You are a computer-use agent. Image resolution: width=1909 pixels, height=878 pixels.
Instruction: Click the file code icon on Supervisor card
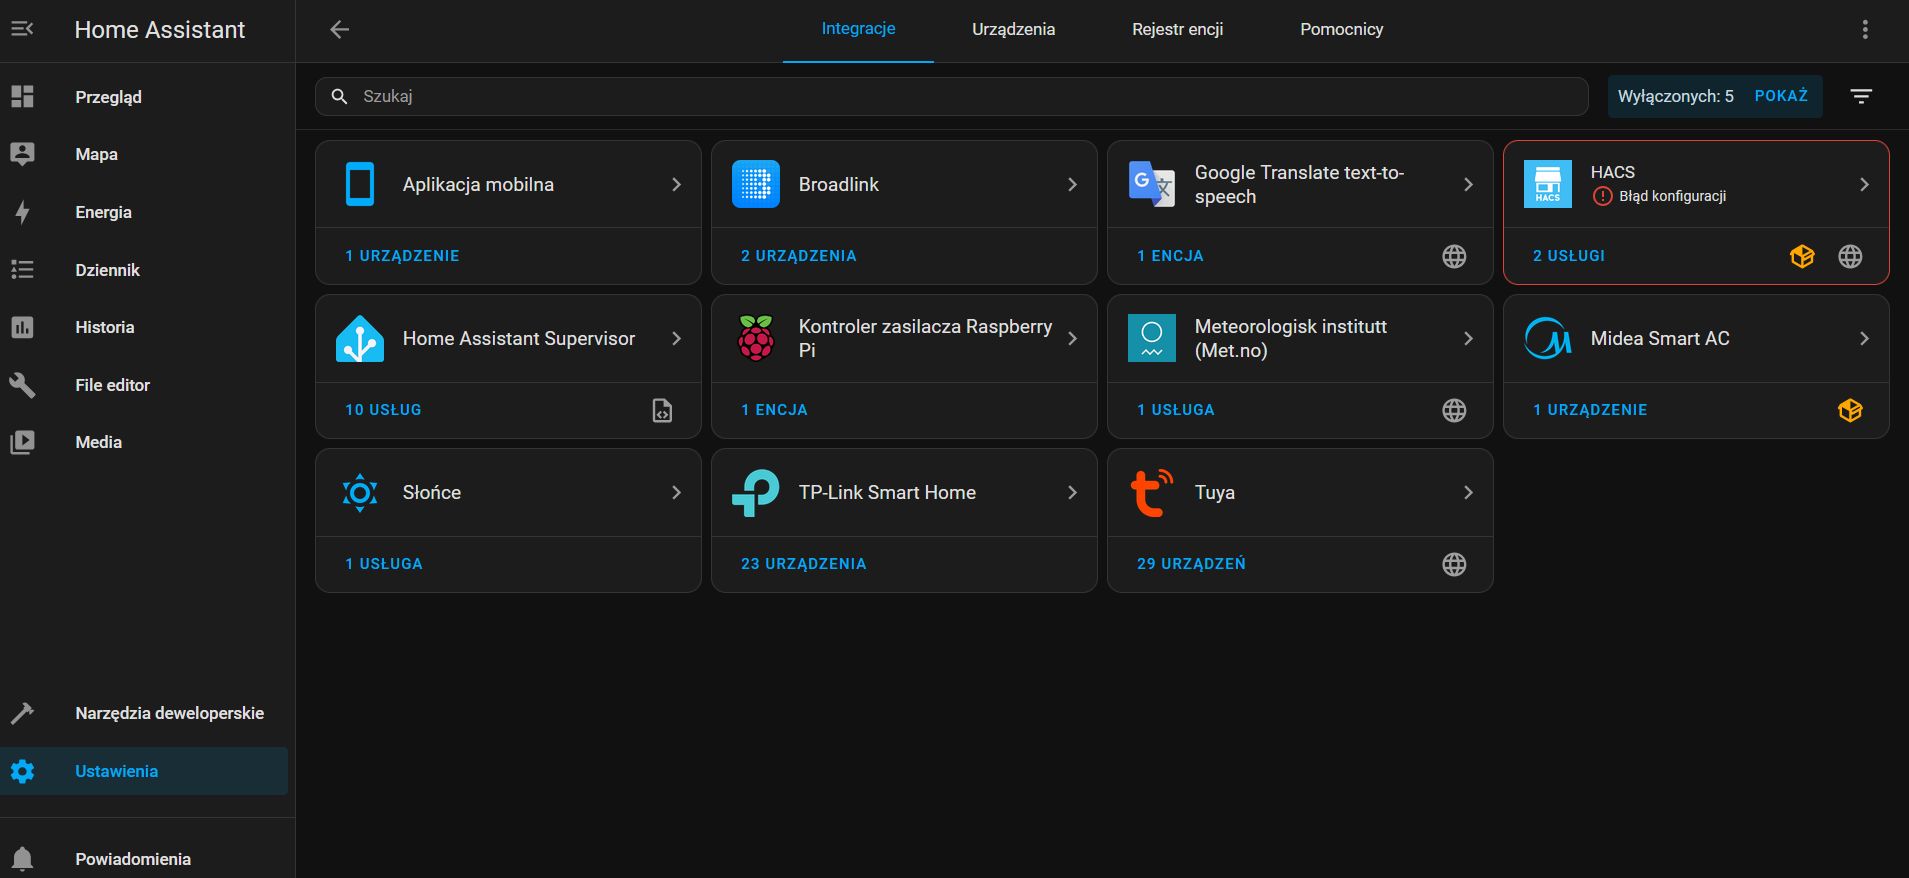[662, 410]
